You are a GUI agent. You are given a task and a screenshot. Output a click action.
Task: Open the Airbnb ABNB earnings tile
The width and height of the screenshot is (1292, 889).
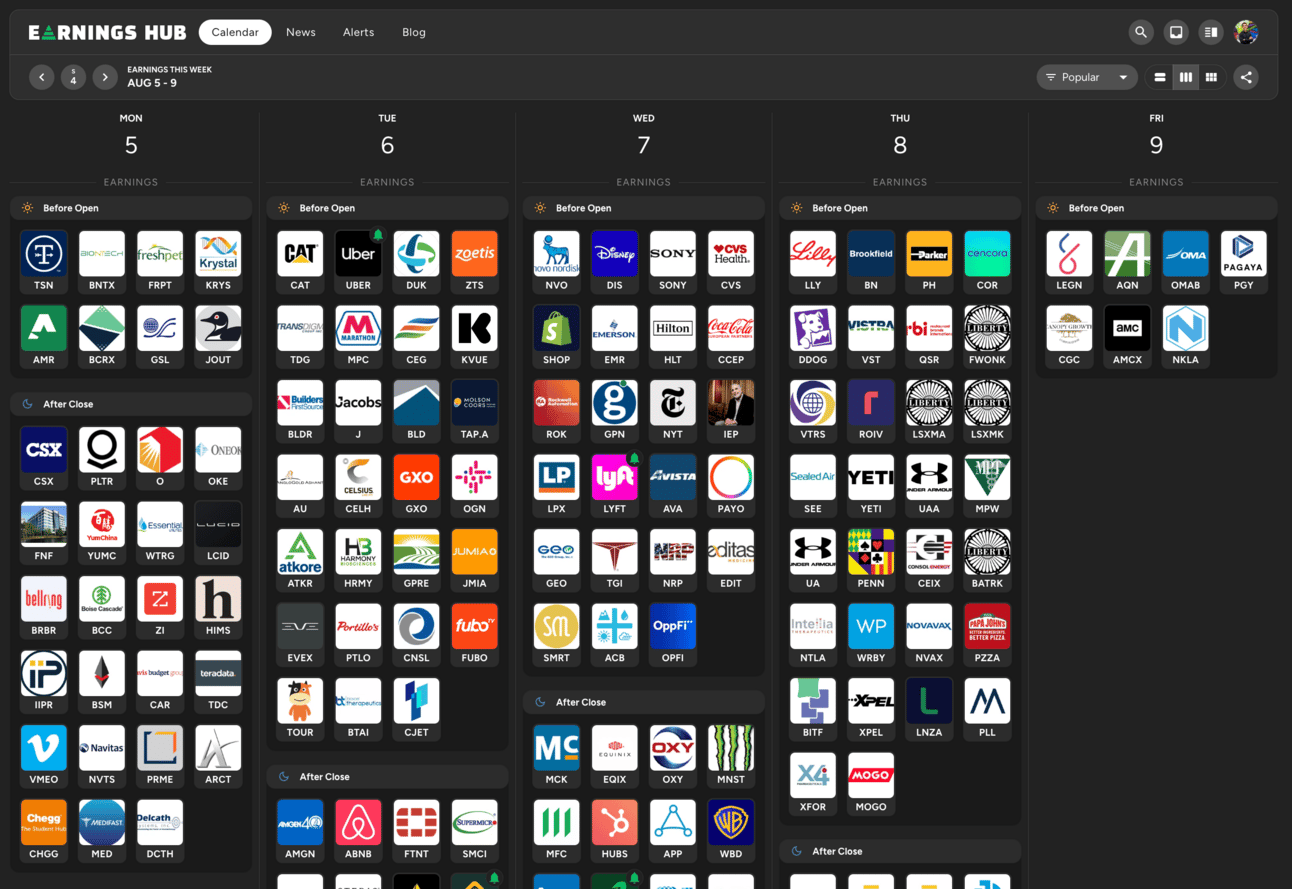358,830
